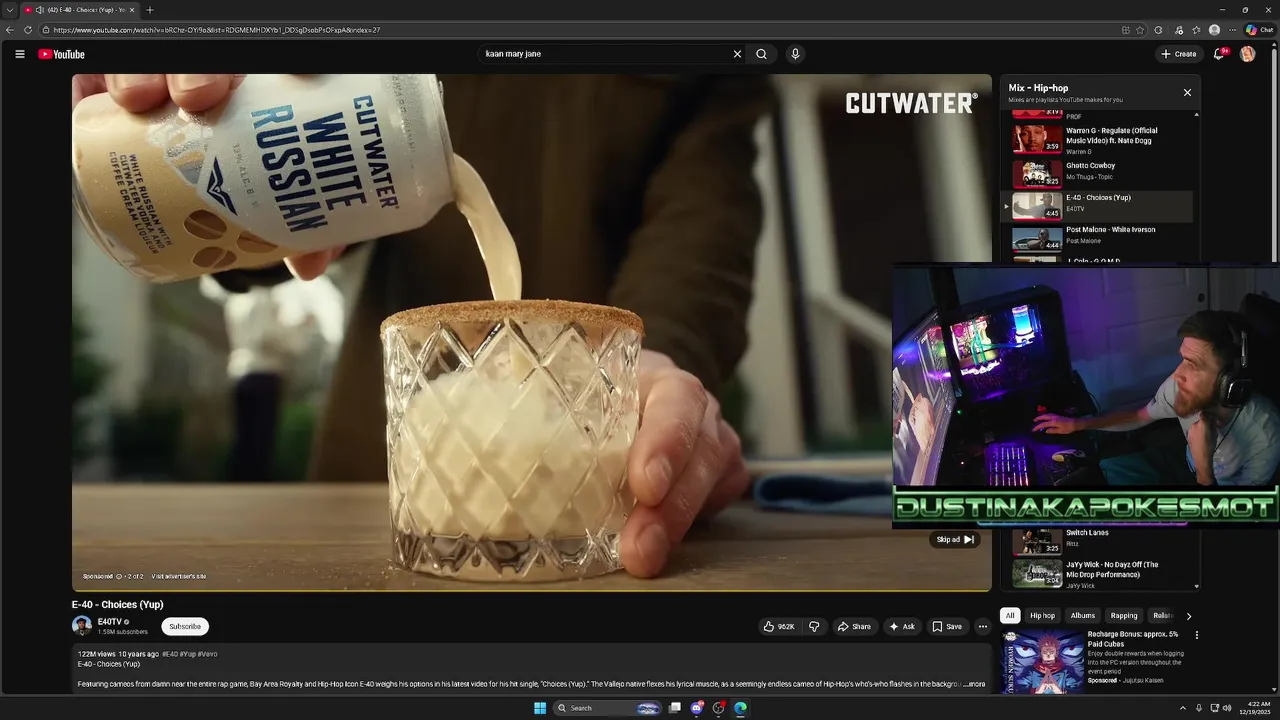This screenshot has height=720, width=1280.
Task: Open Recharge Bonus sponsored ad thumbnail
Action: (1043, 661)
